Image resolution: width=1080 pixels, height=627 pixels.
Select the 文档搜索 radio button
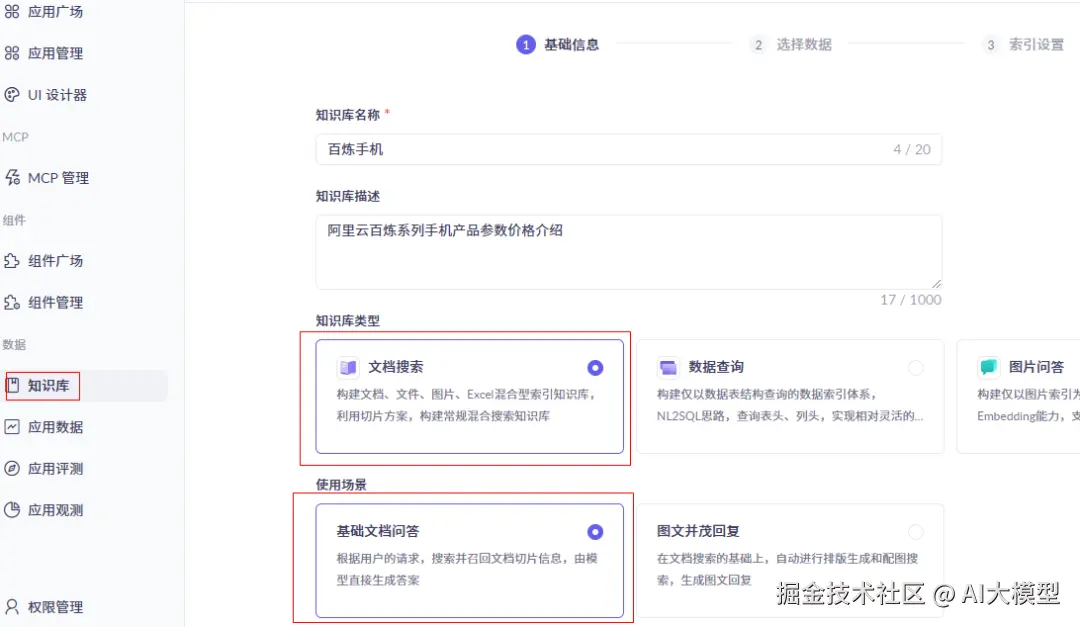(595, 368)
